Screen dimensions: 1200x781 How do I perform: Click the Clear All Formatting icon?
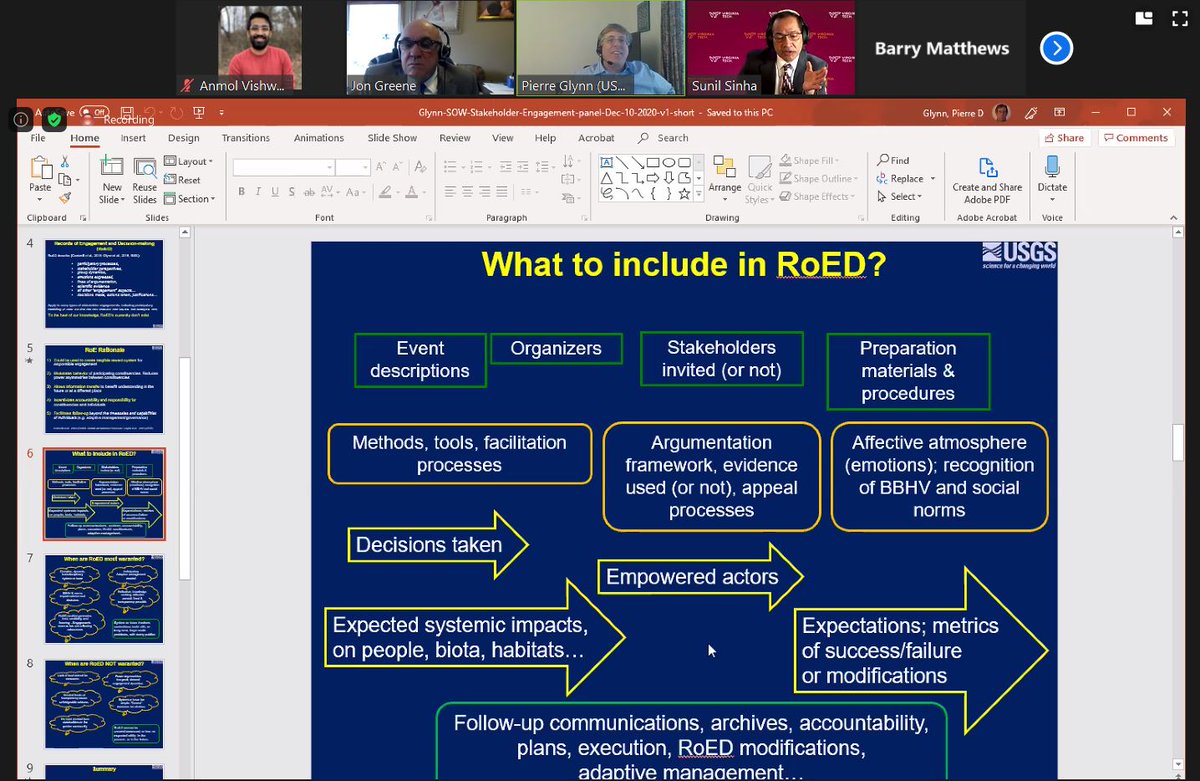(421, 168)
